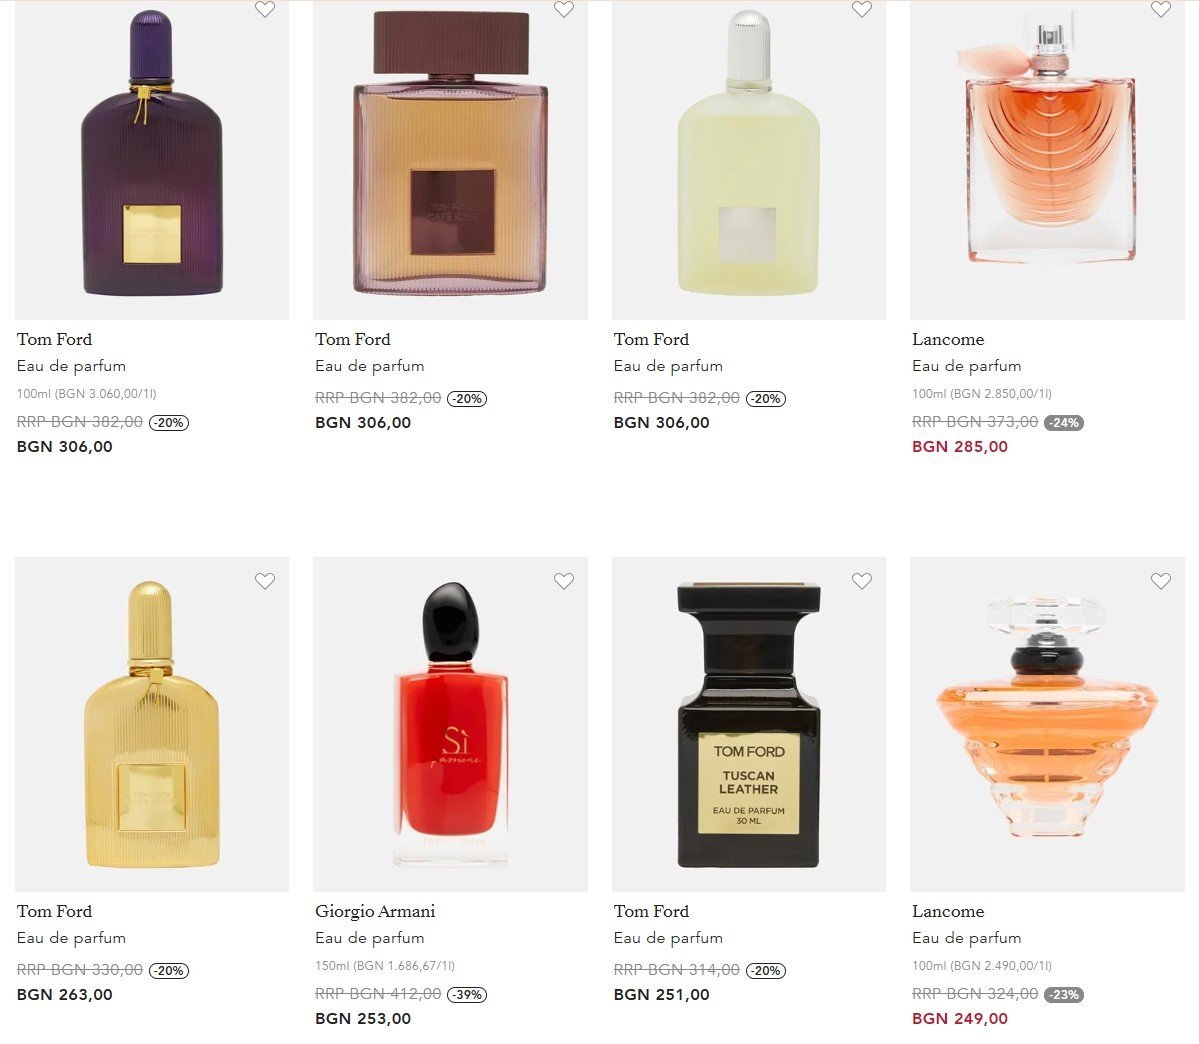Click heart icon on pale yellow Tom Ford bottle
Viewport: 1199px width, 1044px height.
[x=862, y=9]
